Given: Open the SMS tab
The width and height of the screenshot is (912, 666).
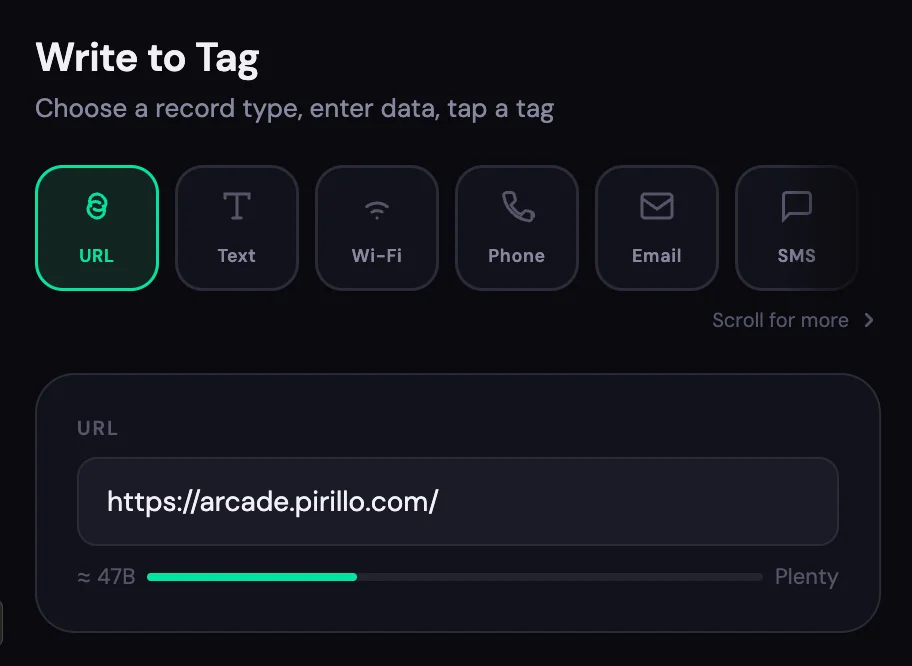Looking at the screenshot, I should 796,228.
